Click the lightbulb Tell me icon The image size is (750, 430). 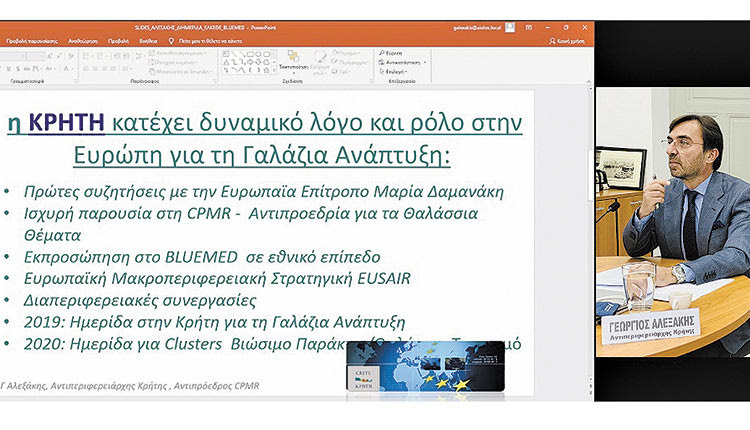171,41
